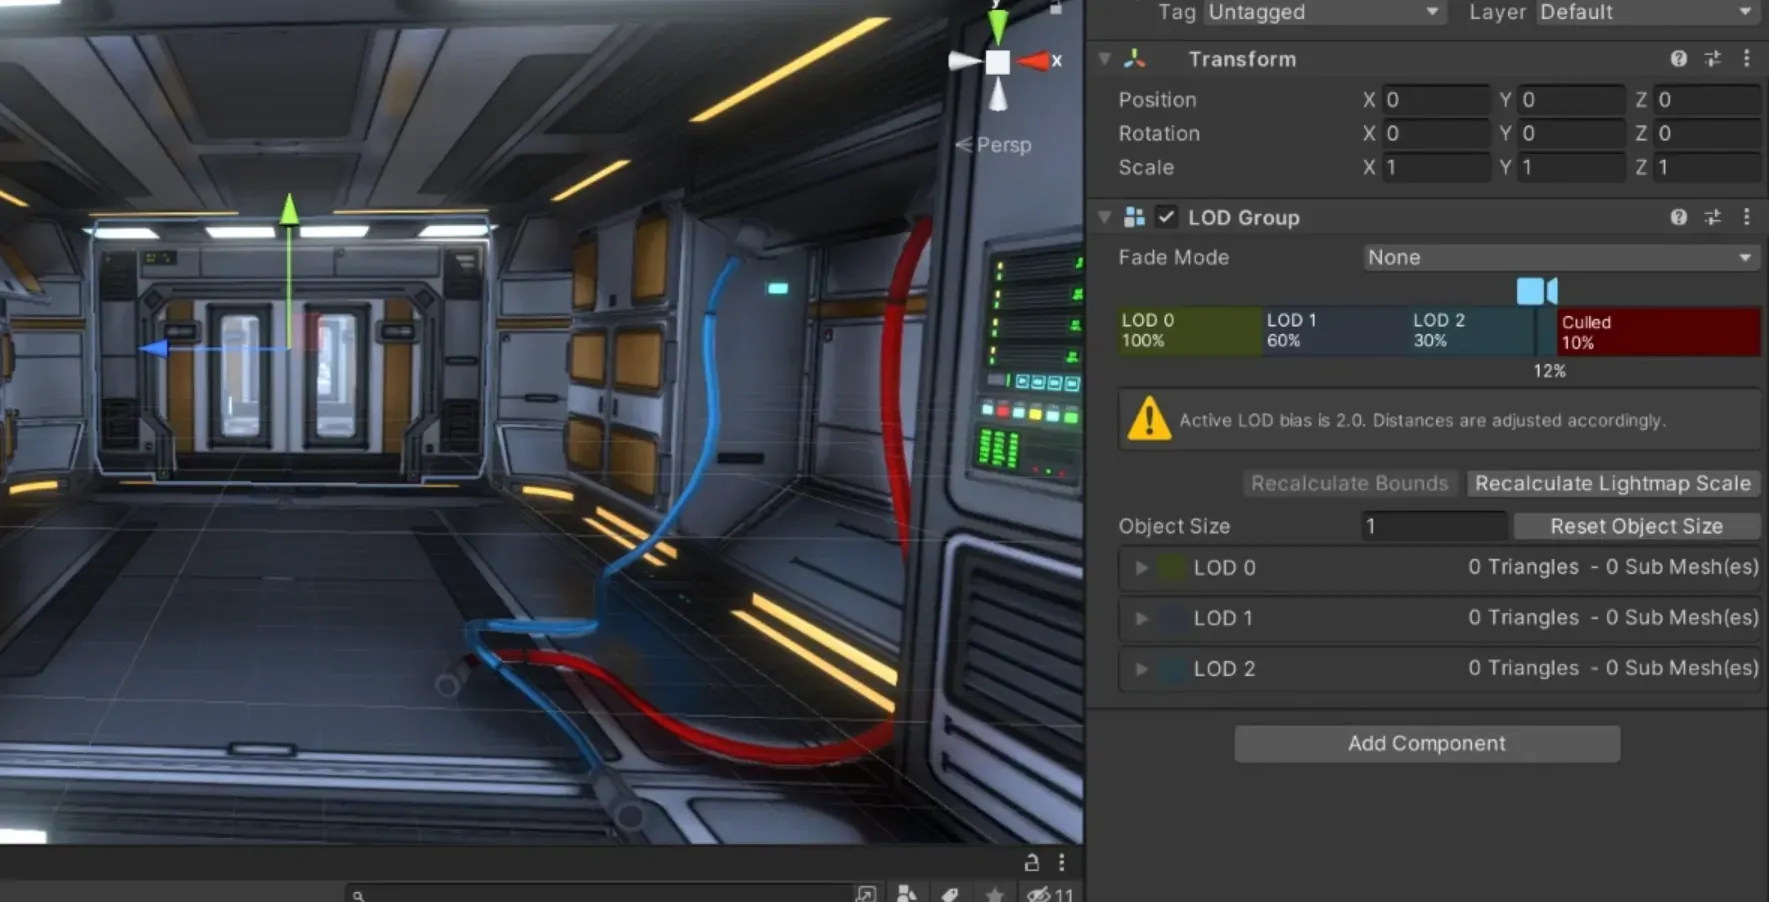
Task: Click the red X axis gizmo cone
Action: (x=1034, y=62)
